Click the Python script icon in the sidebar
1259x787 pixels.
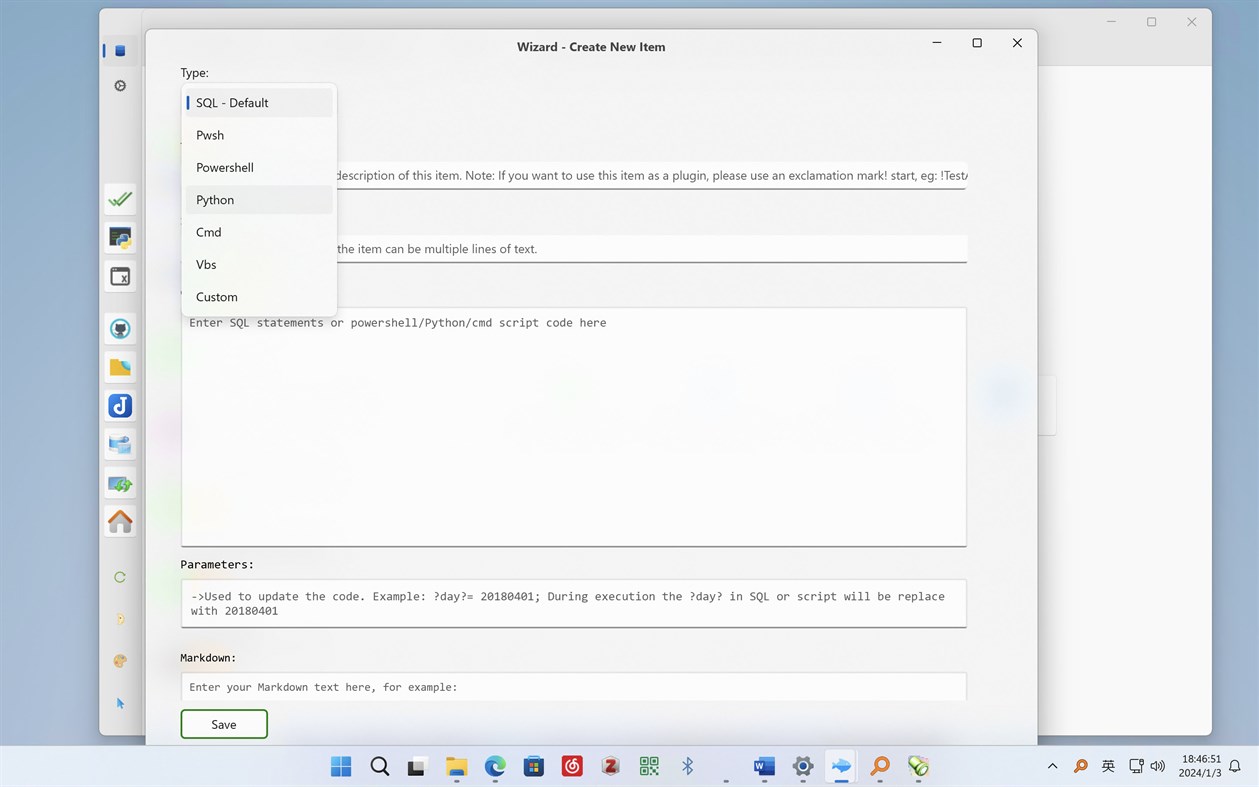coord(120,237)
